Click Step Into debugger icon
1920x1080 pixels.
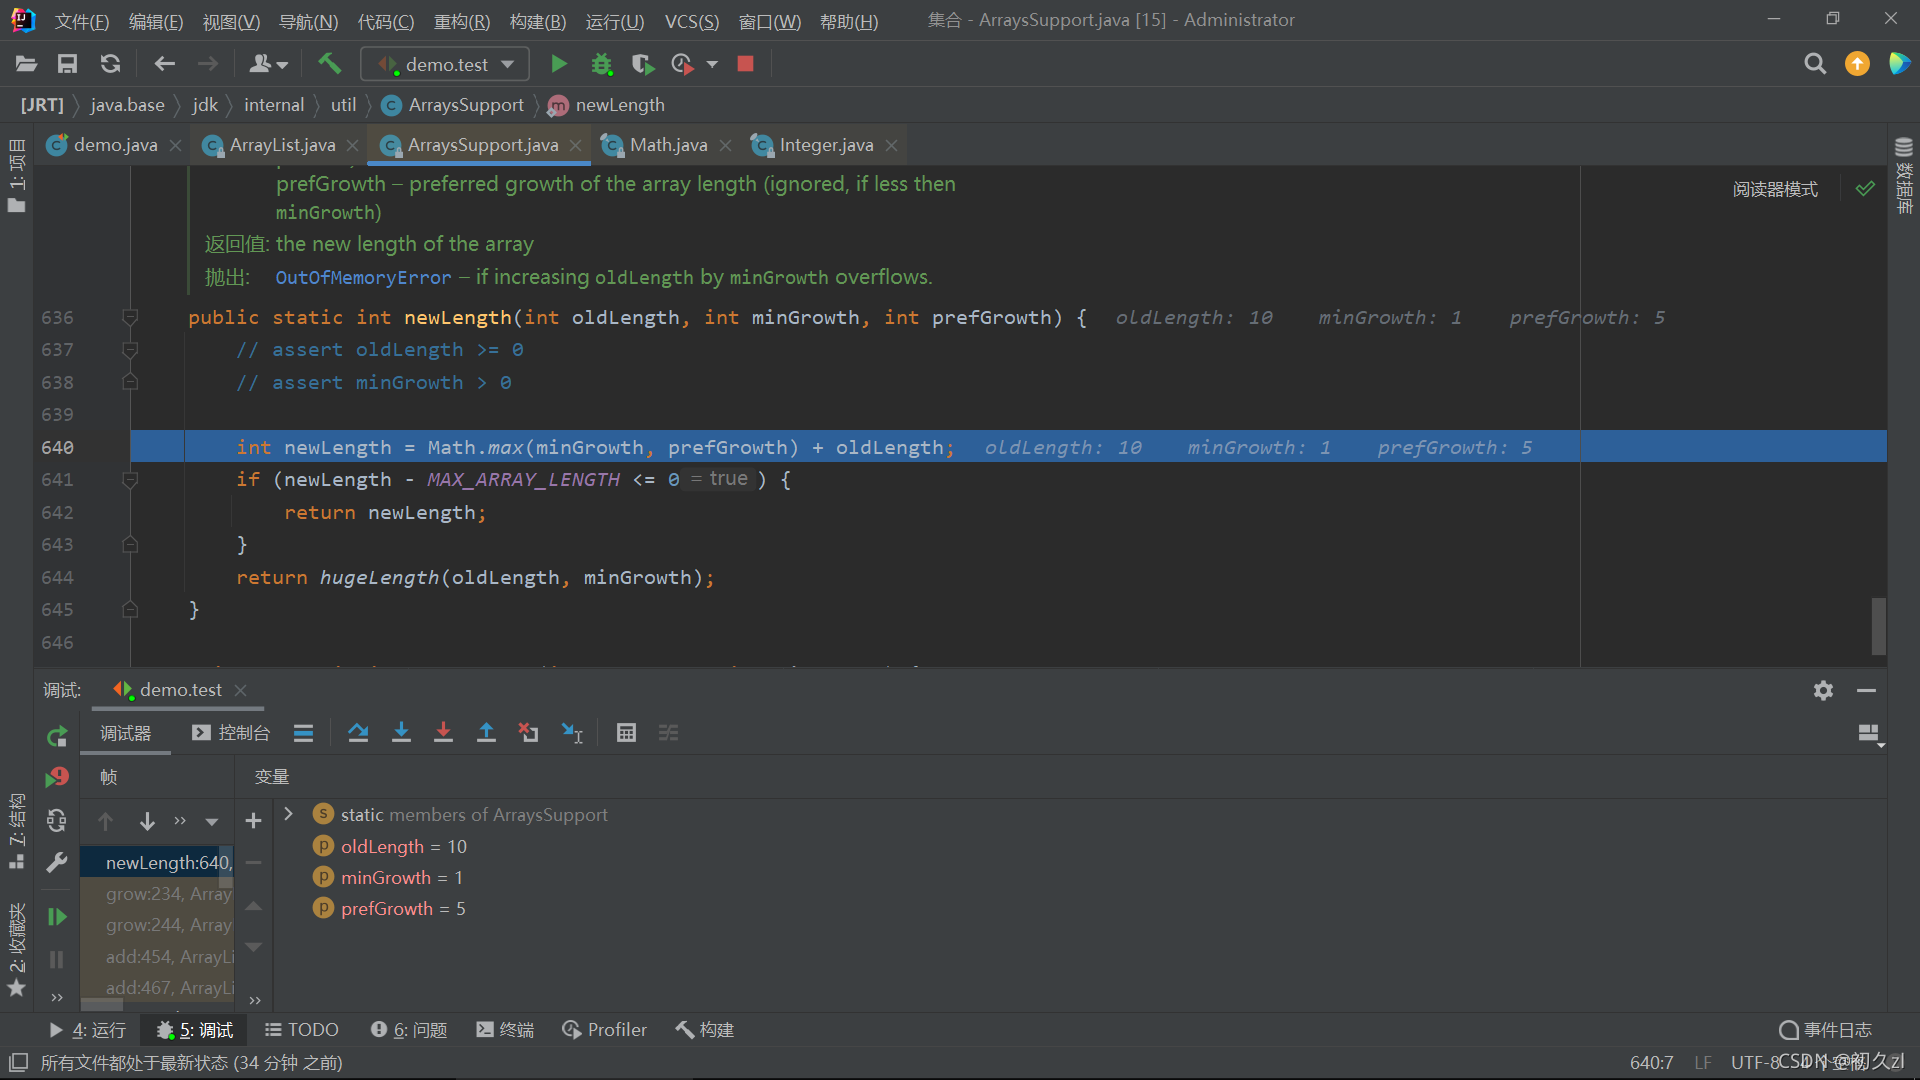(401, 733)
